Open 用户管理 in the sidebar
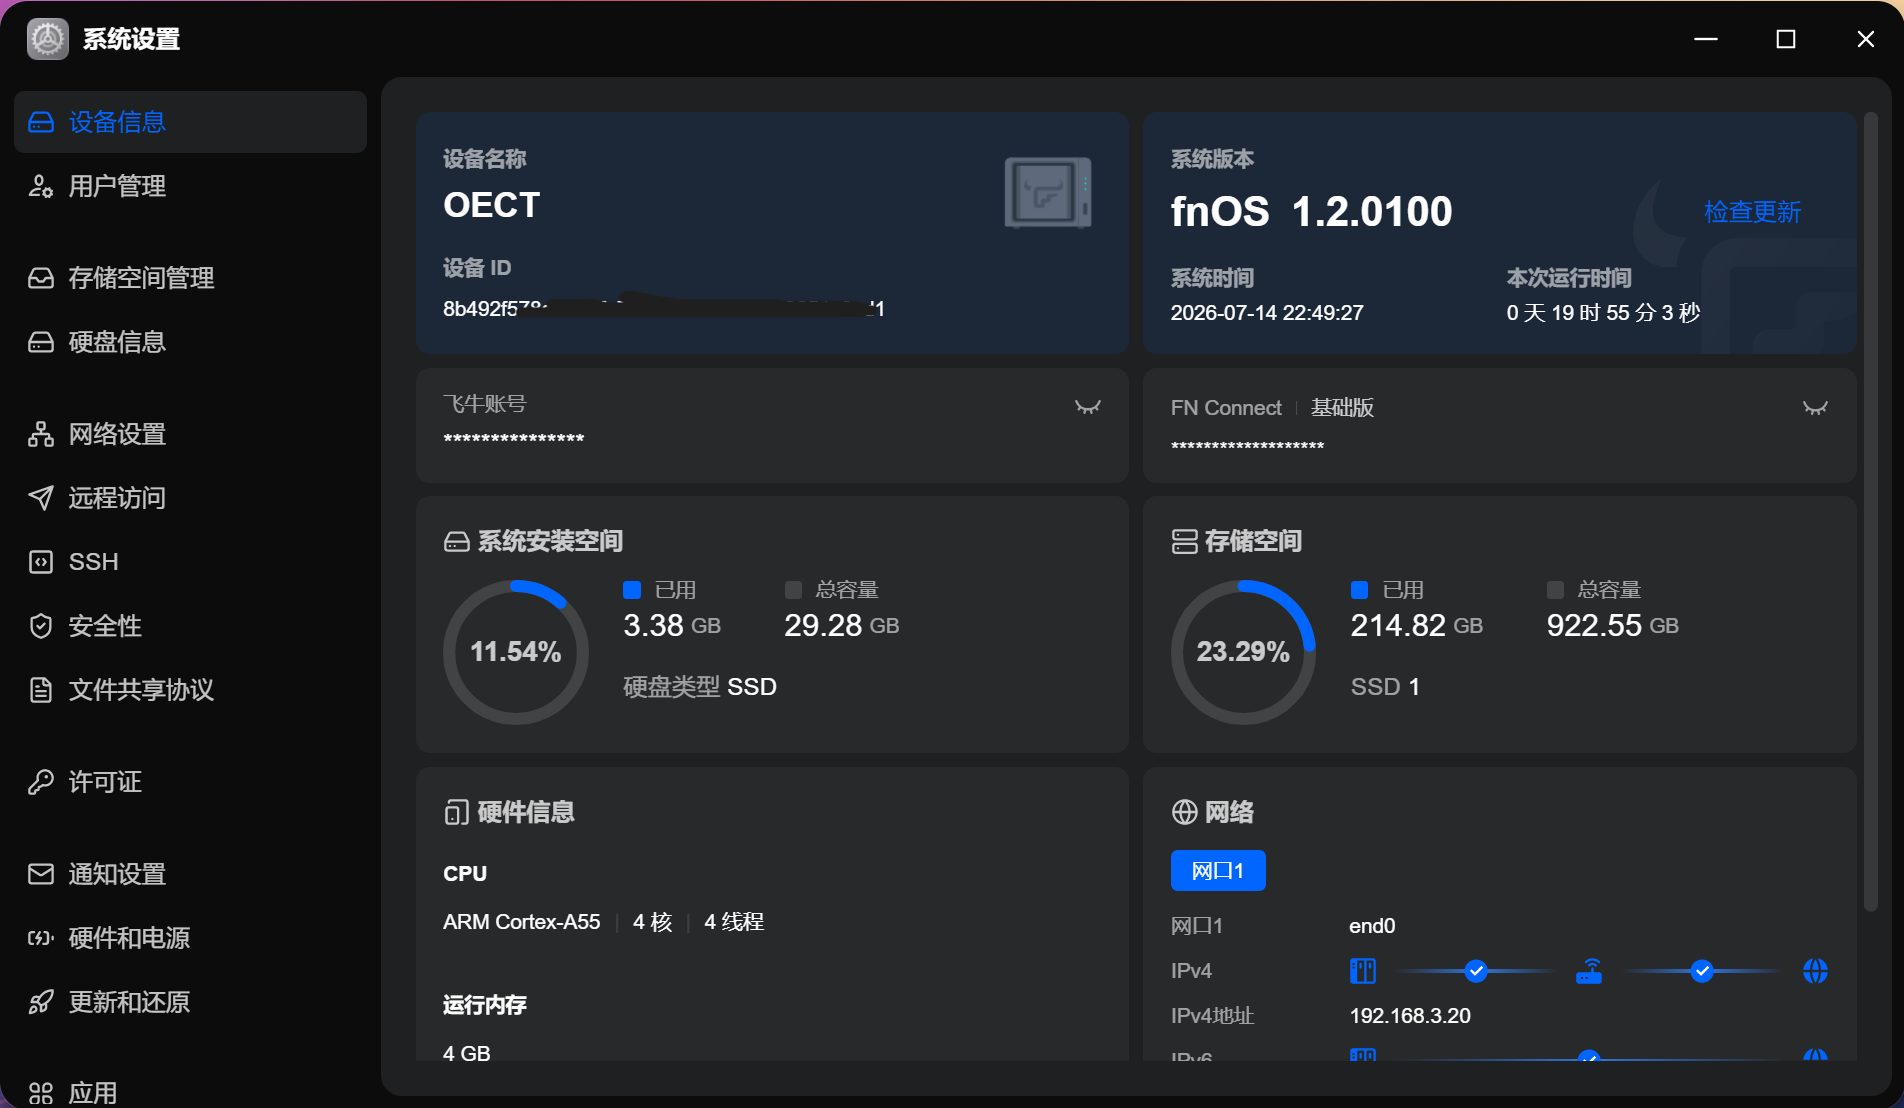The height and width of the screenshot is (1108, 1904). (190, 186)
